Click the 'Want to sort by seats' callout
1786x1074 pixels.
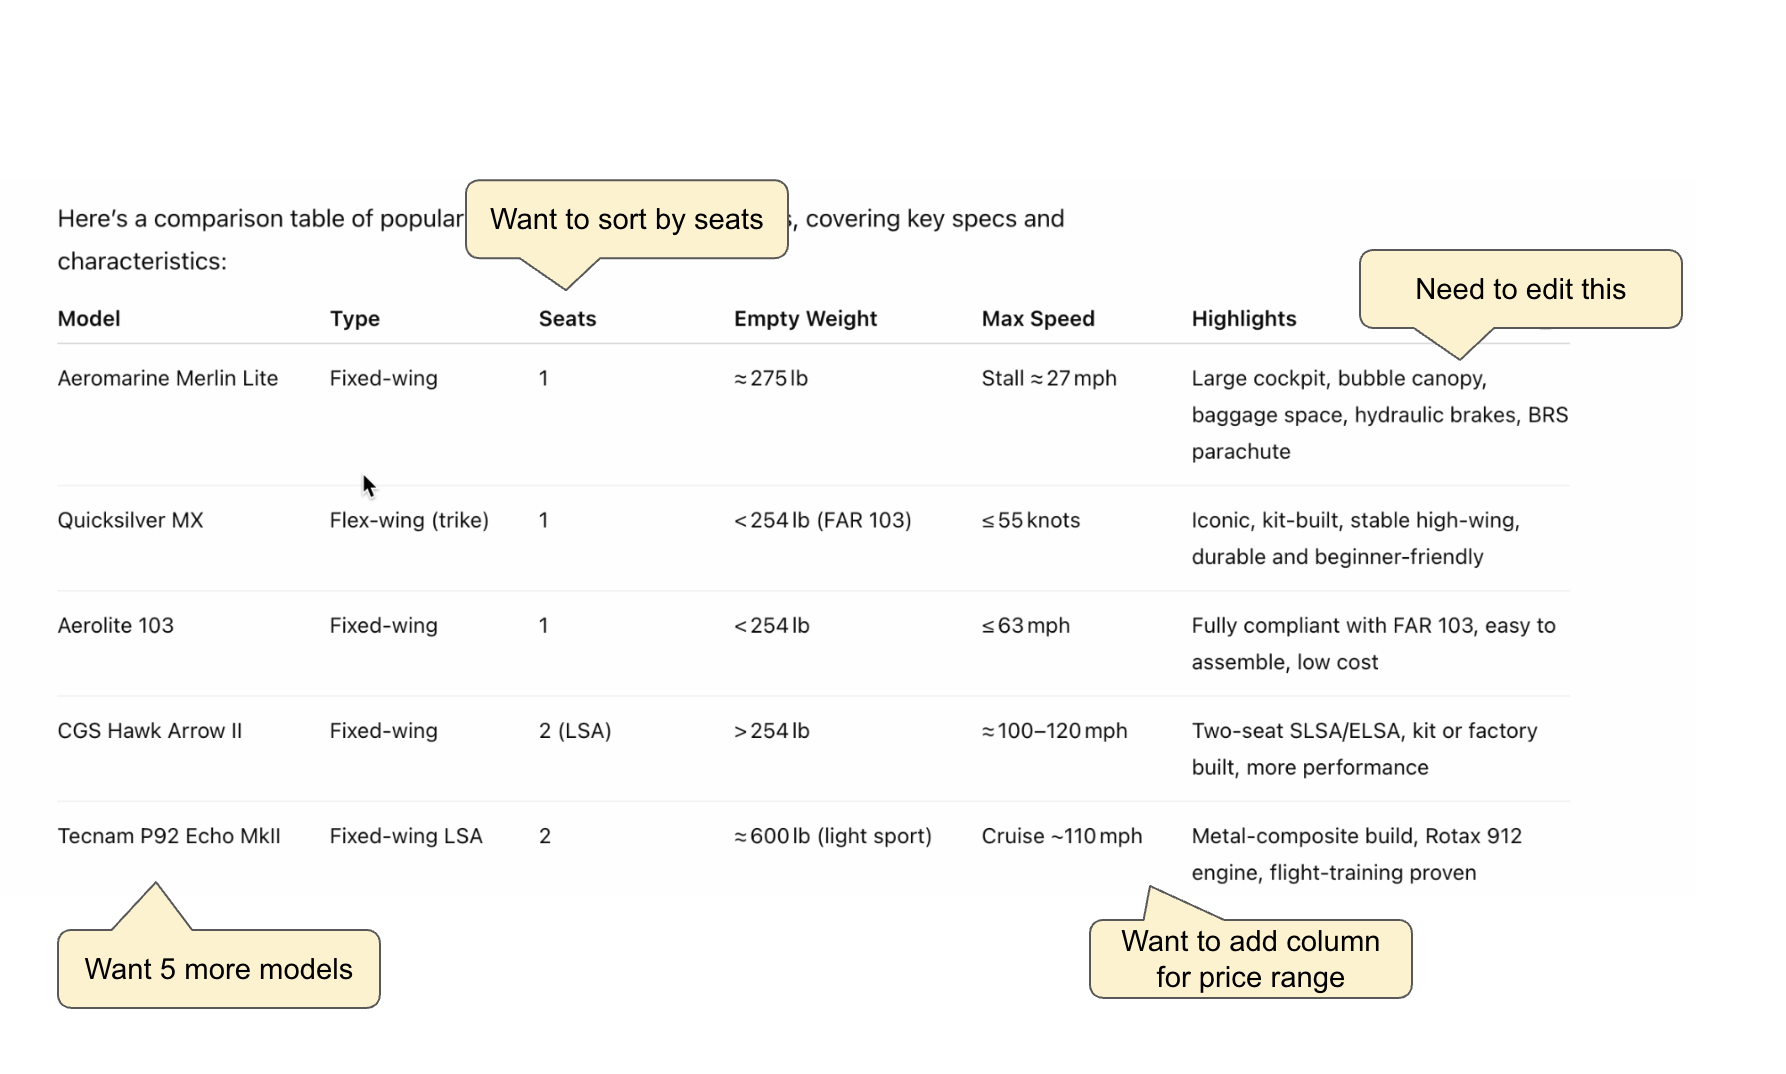627,220
